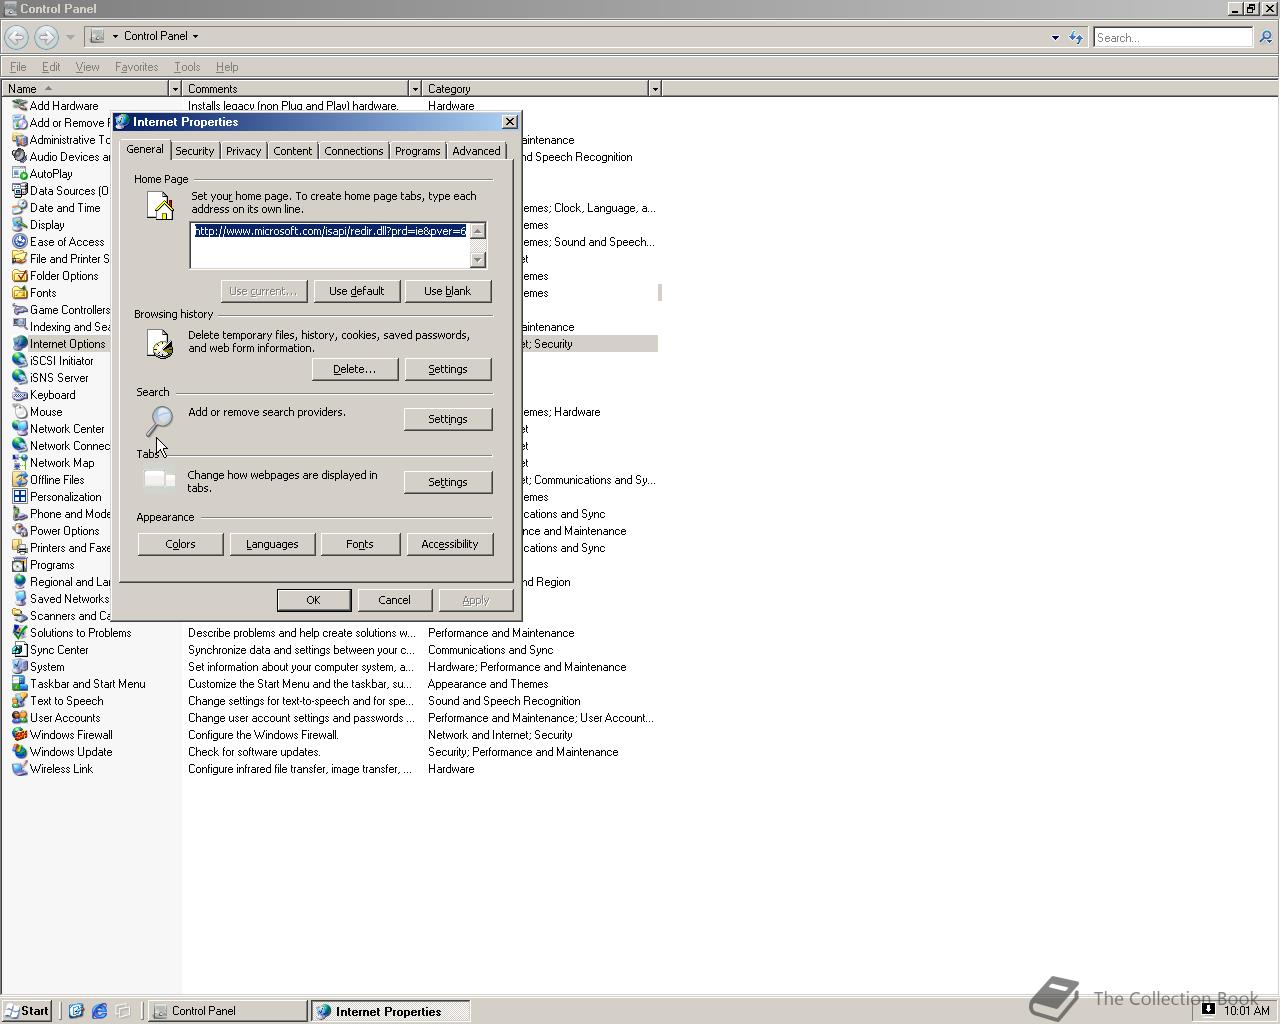This screenshot has height=1024, width=1280.
Task: Select the System icon
Action: 19,667
